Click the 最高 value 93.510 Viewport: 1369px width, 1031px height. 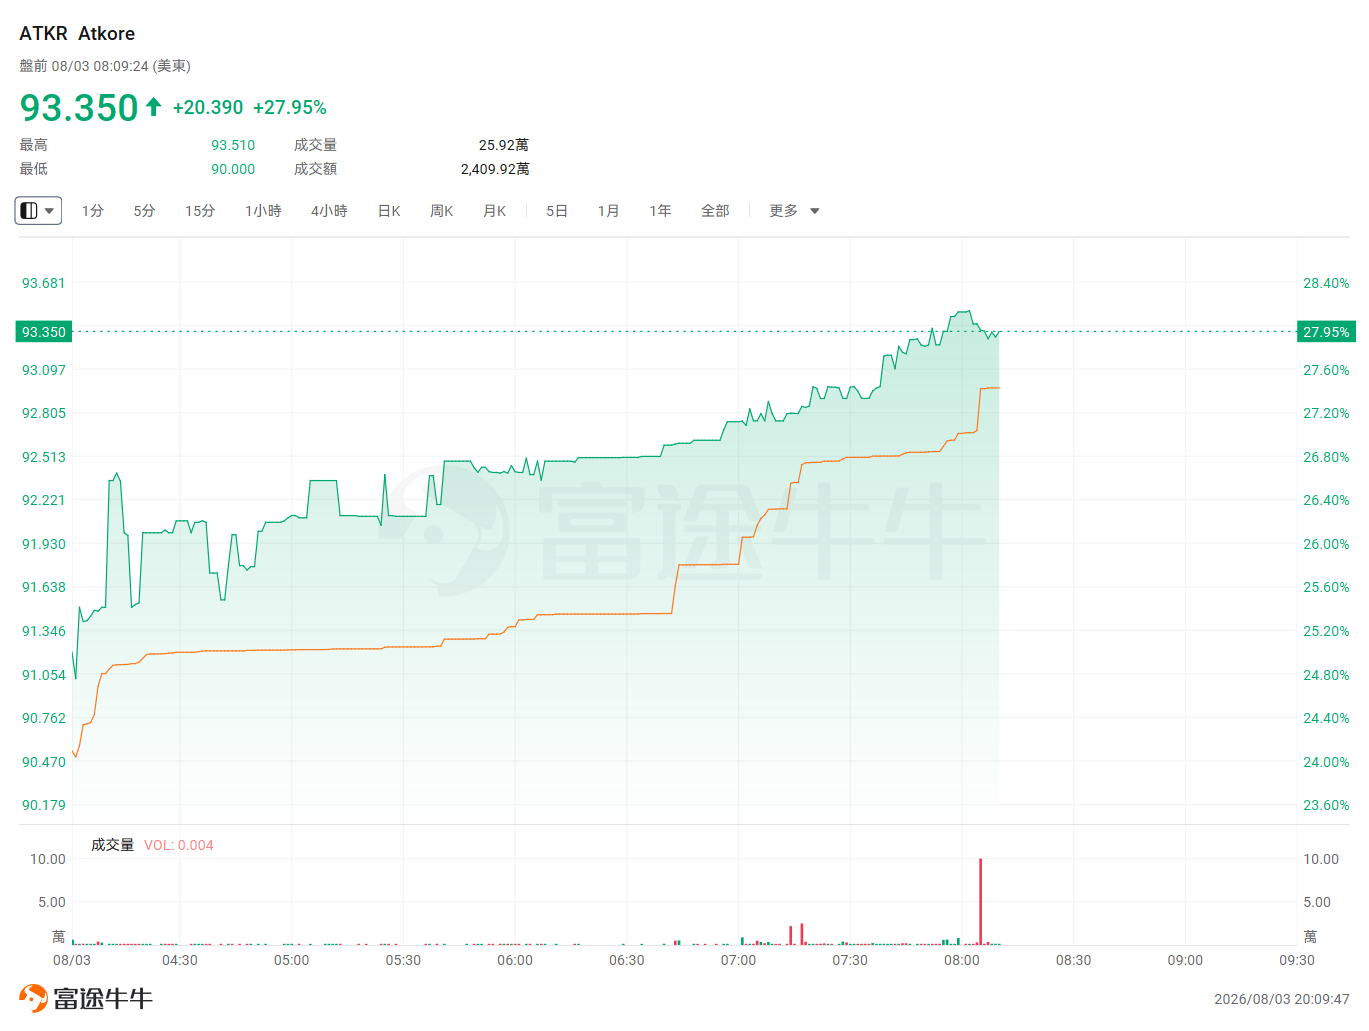point(233,145)
